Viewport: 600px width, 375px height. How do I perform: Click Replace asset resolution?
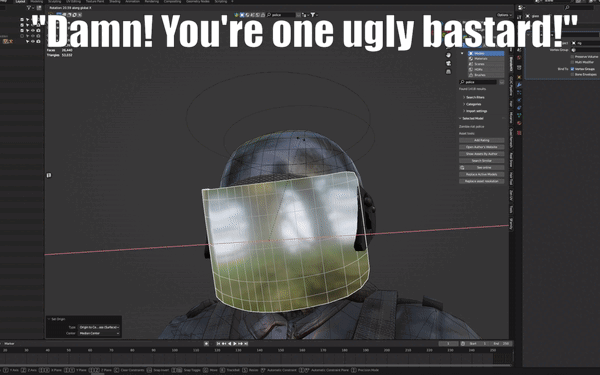[482, 181]
